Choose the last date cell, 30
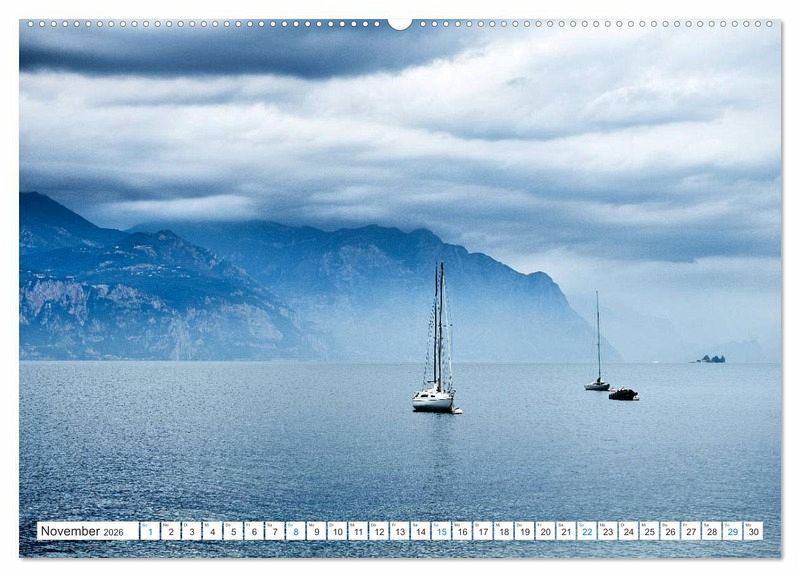 point(754,531)
